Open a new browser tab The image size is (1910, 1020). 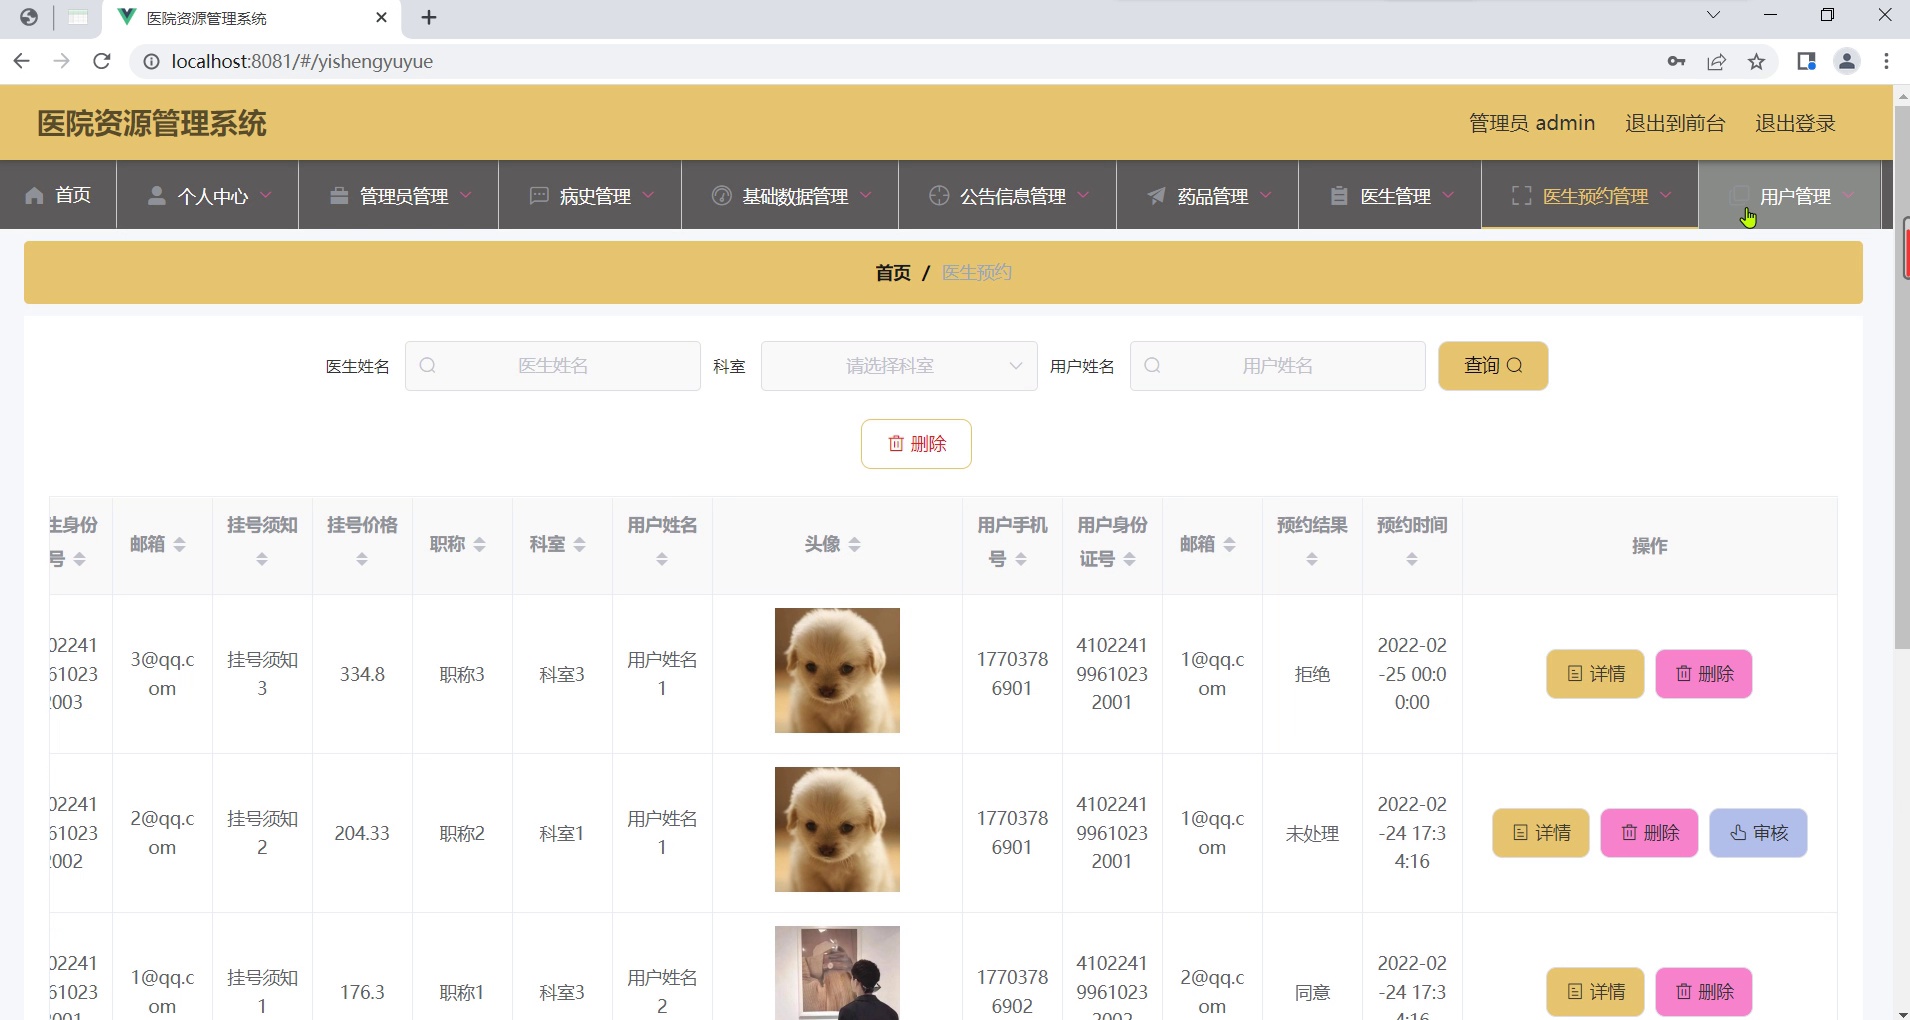(429, 17)
